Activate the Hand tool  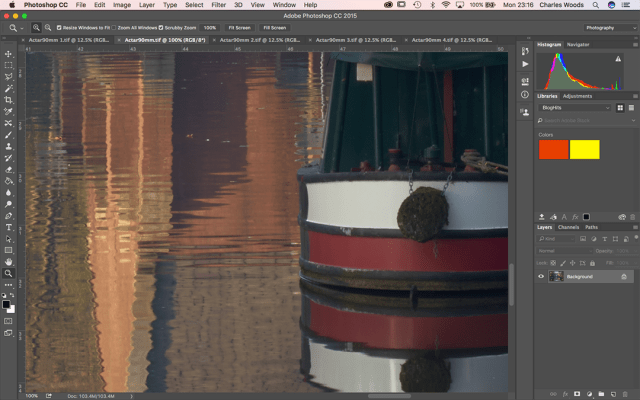coord(9,261)
